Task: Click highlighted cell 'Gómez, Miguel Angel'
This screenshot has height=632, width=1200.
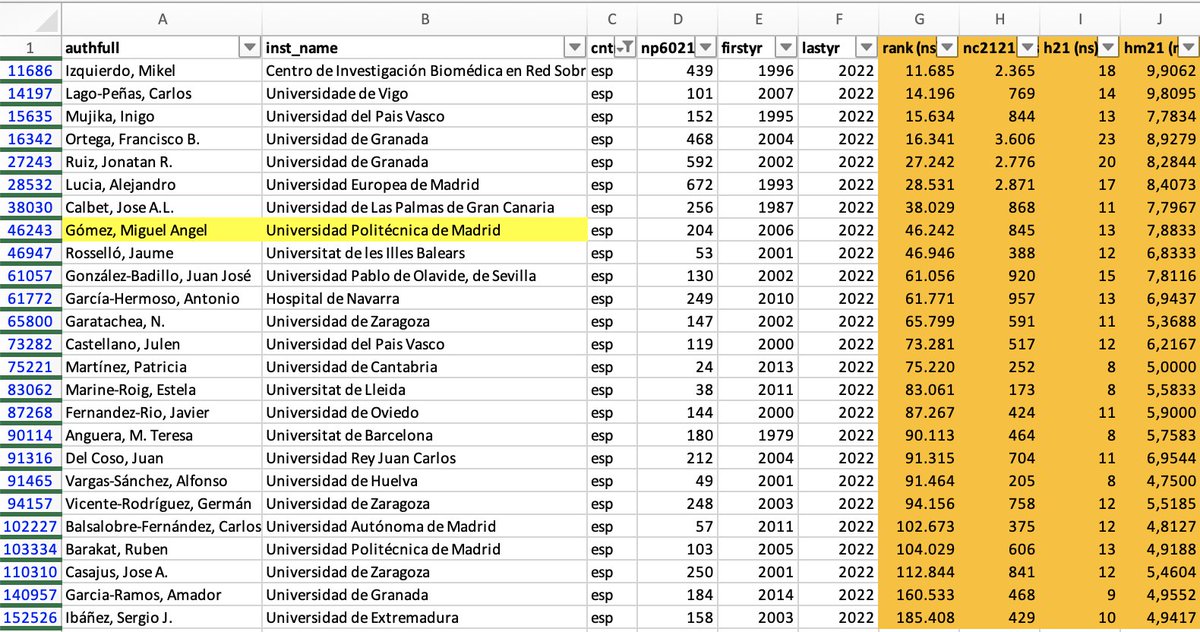Action: pyautogui.click(x=162, y=230)
